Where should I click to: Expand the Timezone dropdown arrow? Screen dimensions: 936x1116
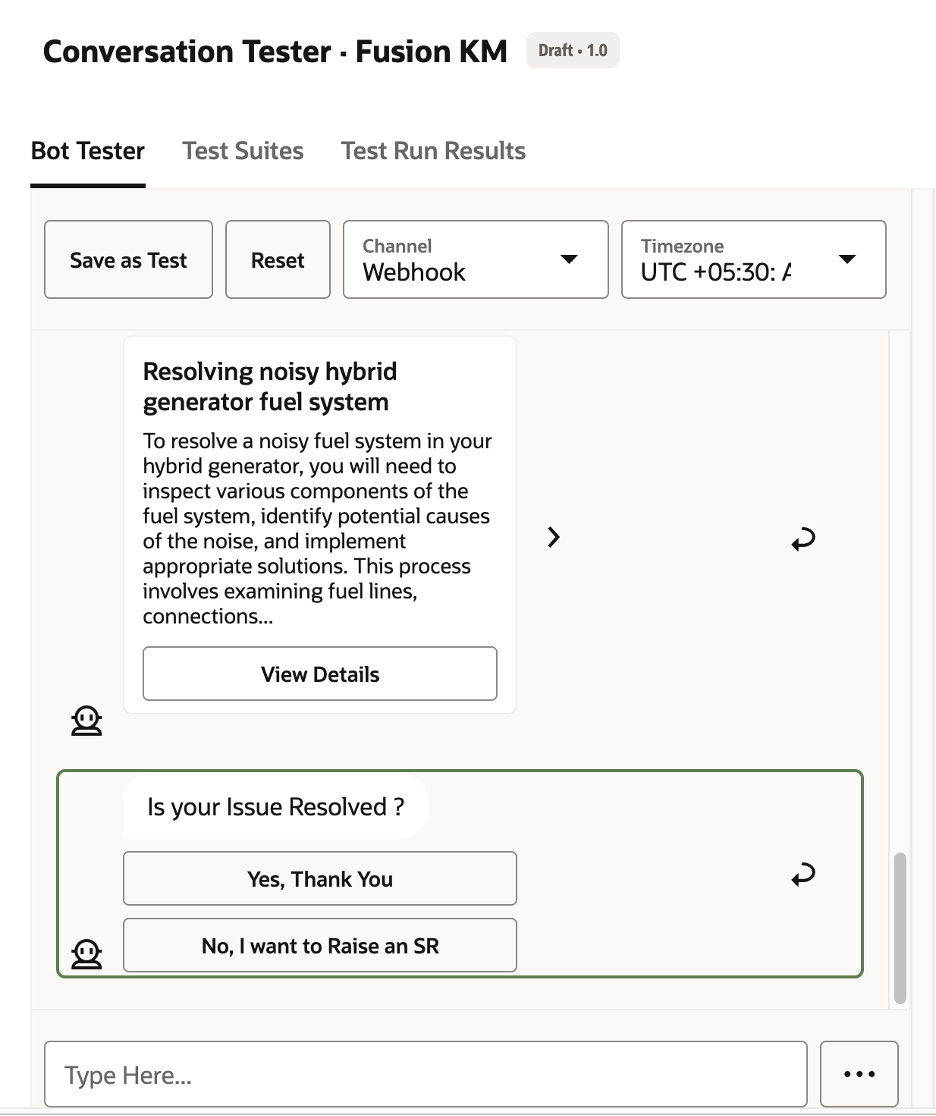pyautogui.click(x=847, y=259)
